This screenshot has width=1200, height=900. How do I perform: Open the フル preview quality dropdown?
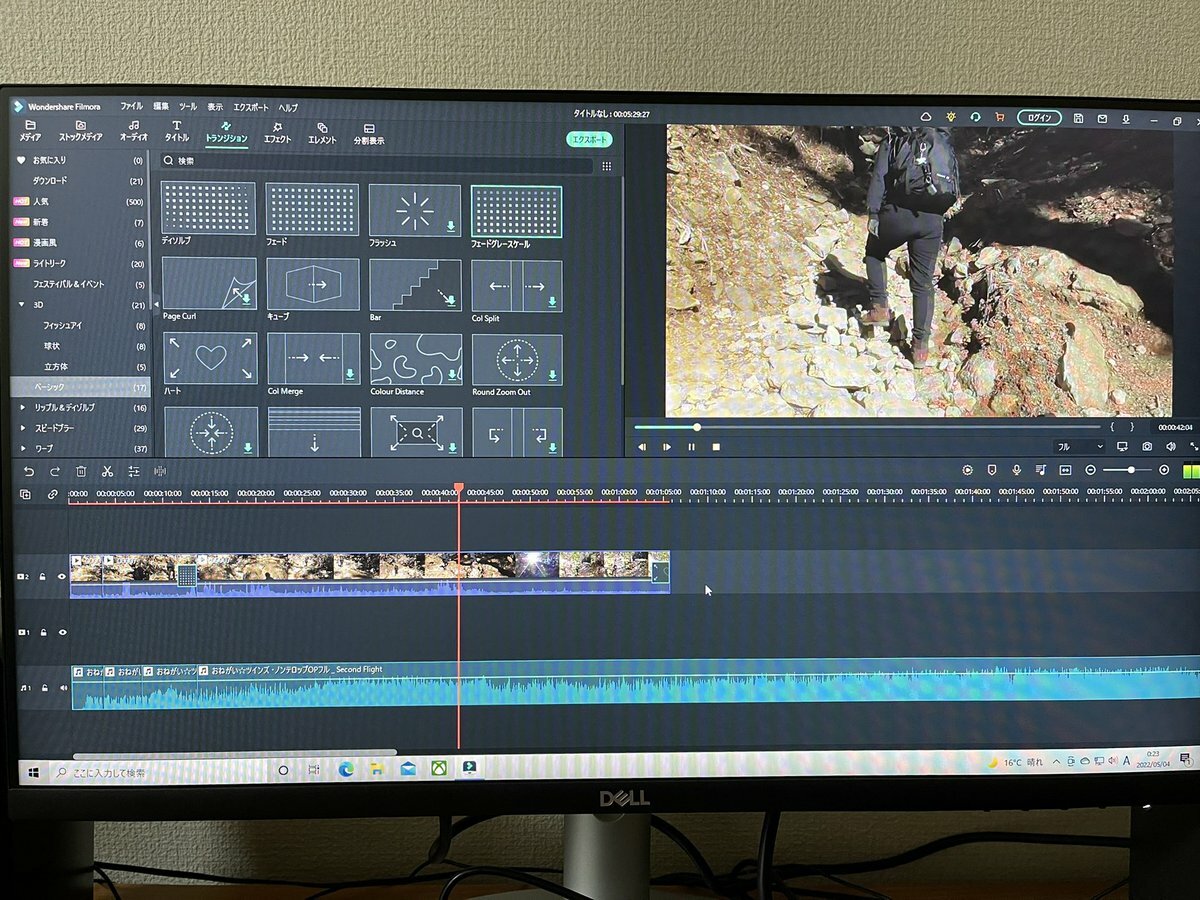click(x=1079, y=446)
